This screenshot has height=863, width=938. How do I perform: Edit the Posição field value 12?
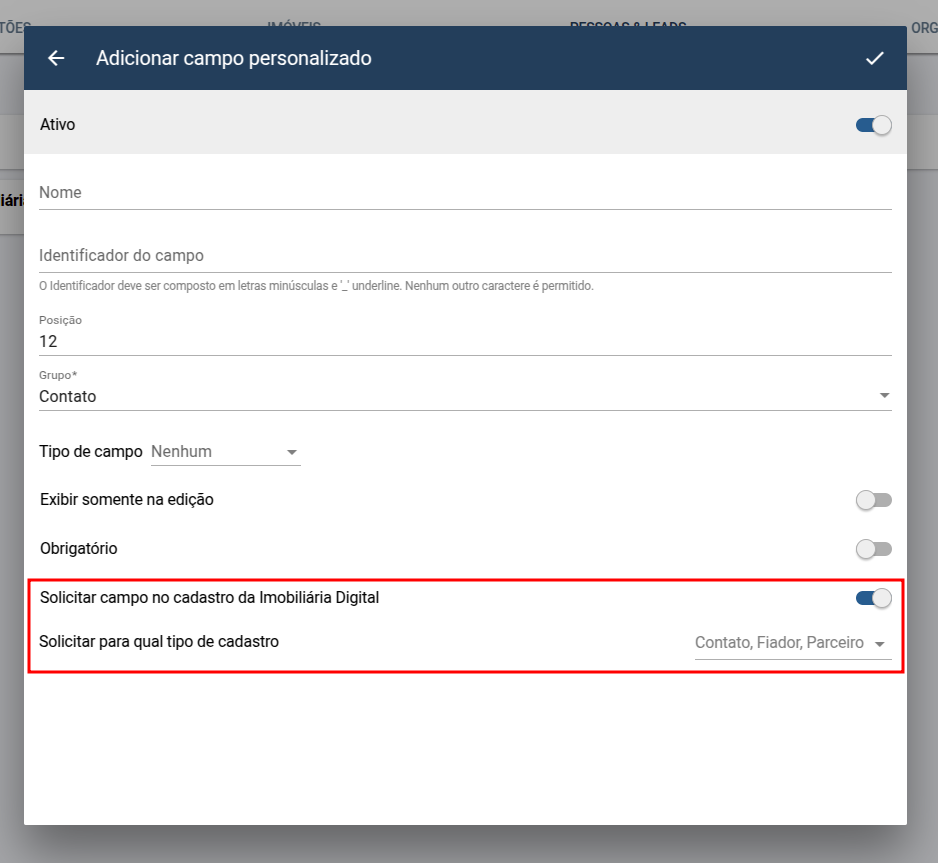click(465, 341)
